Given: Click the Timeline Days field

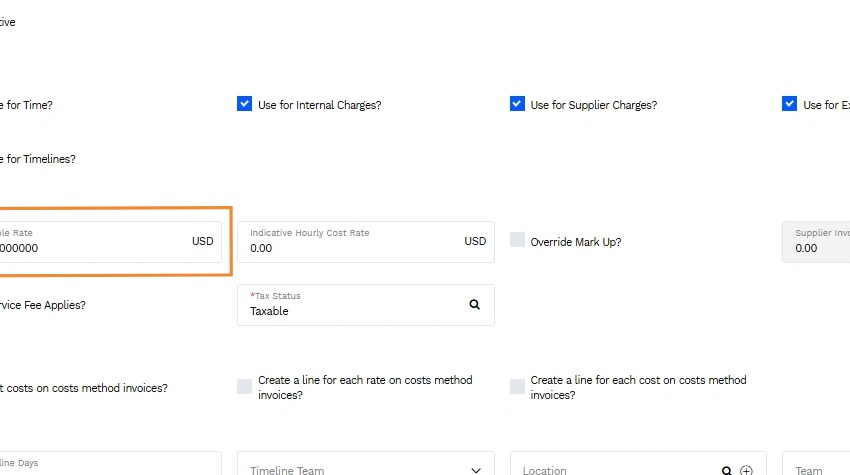Looking at the screenshot, I should (x=111, y=464).
